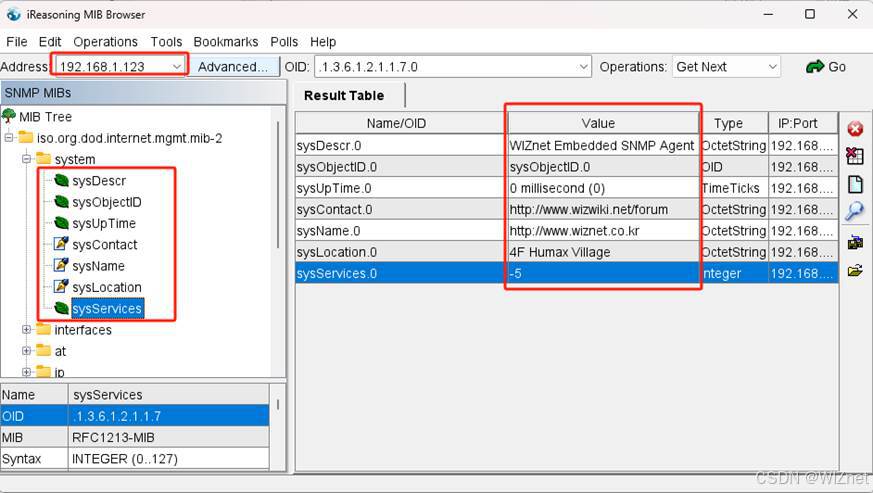Open the OID dropdown arrow

click(x=583, y=67)
